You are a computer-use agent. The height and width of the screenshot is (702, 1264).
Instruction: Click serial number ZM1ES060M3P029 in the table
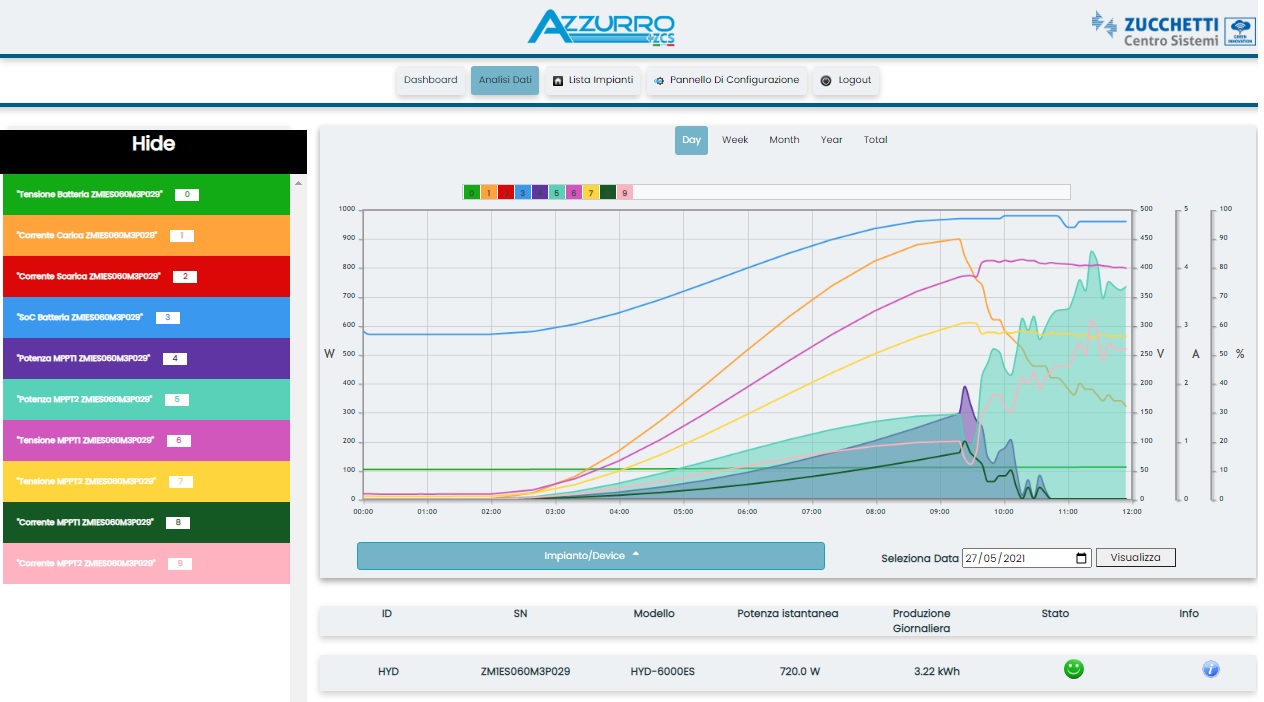(x=525, y=672)
